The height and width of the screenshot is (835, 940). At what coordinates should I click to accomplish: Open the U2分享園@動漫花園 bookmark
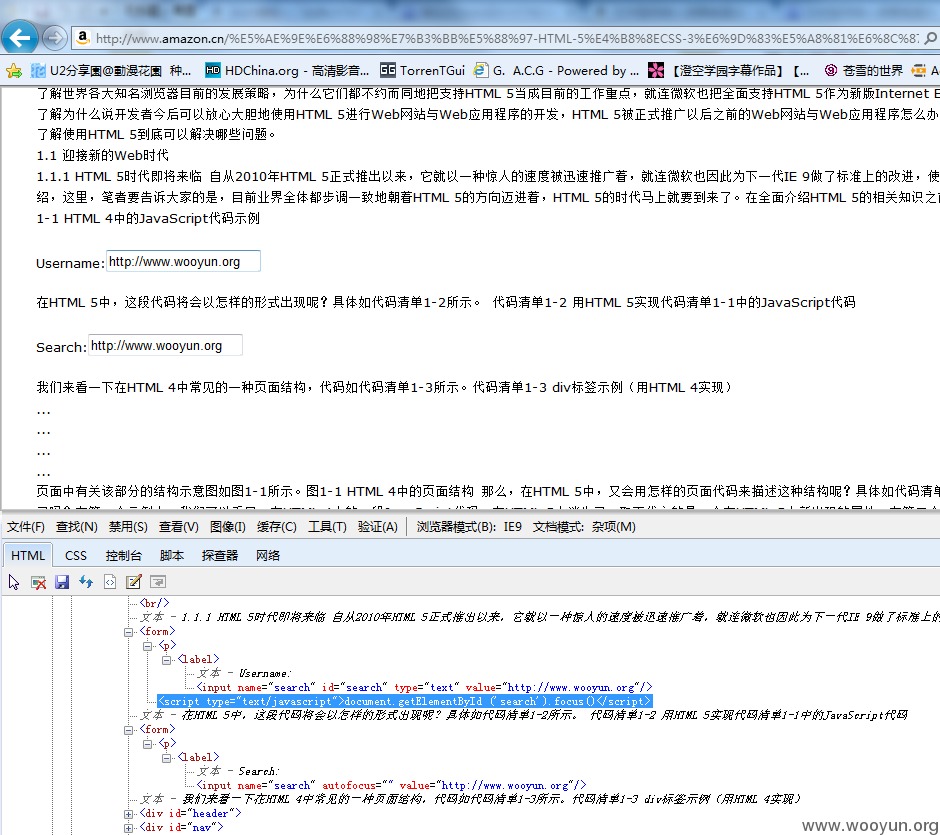tap(110, 71)
